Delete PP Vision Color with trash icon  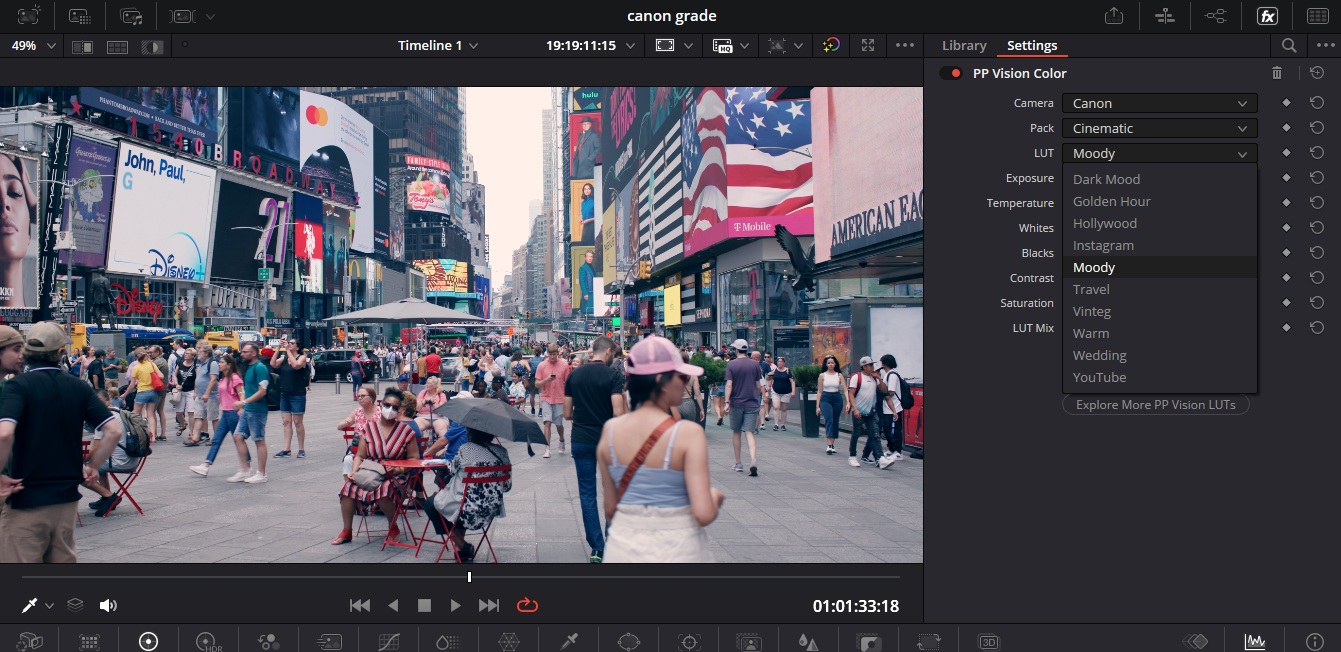coord(1277,73)
